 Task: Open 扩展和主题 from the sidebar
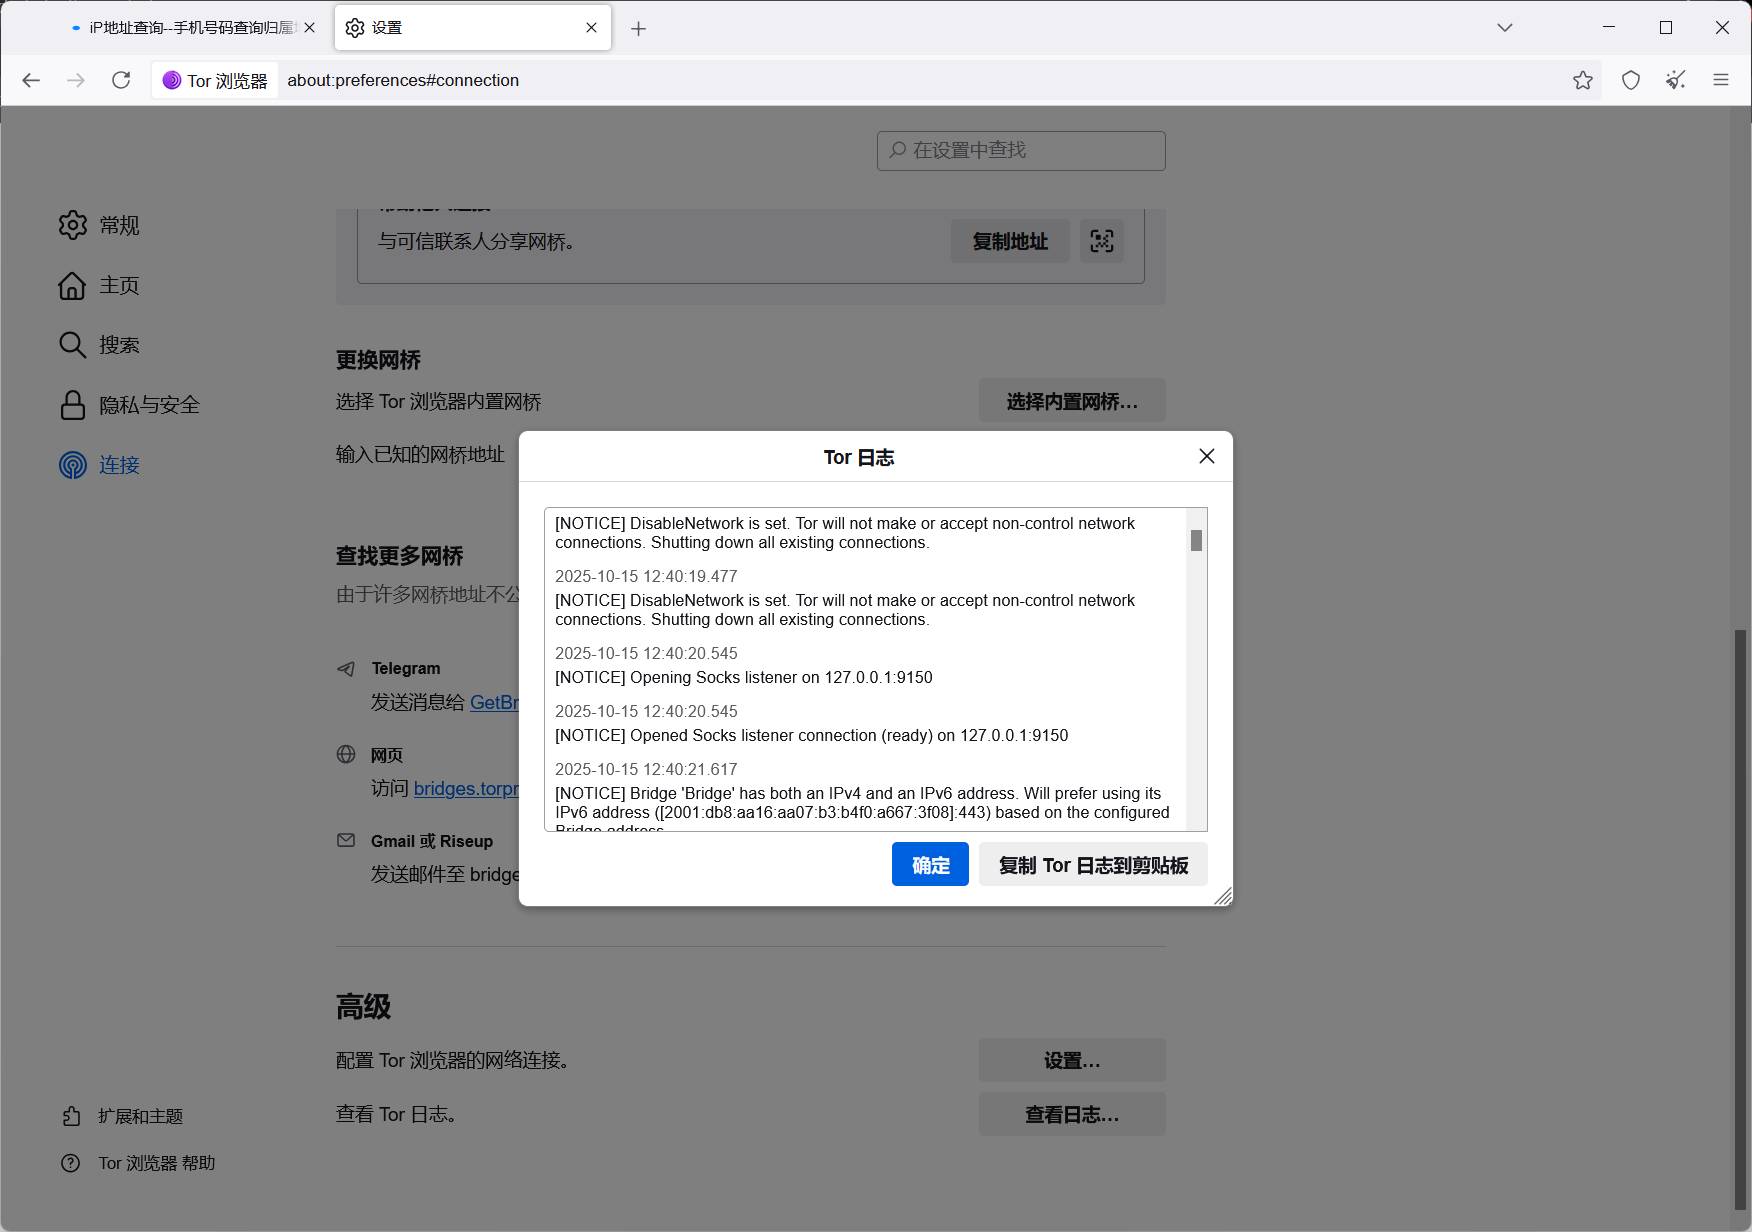click(140, 1115)
